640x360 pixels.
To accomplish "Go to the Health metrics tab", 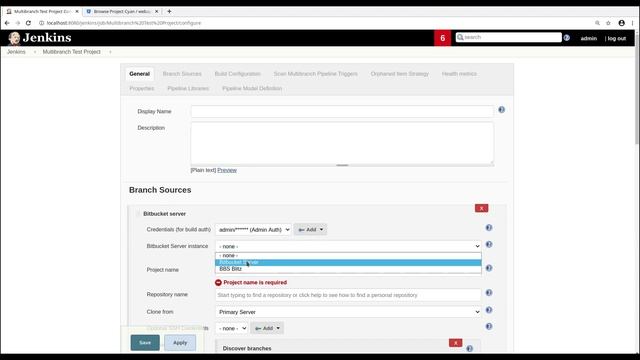I will [x=459, y=74].
